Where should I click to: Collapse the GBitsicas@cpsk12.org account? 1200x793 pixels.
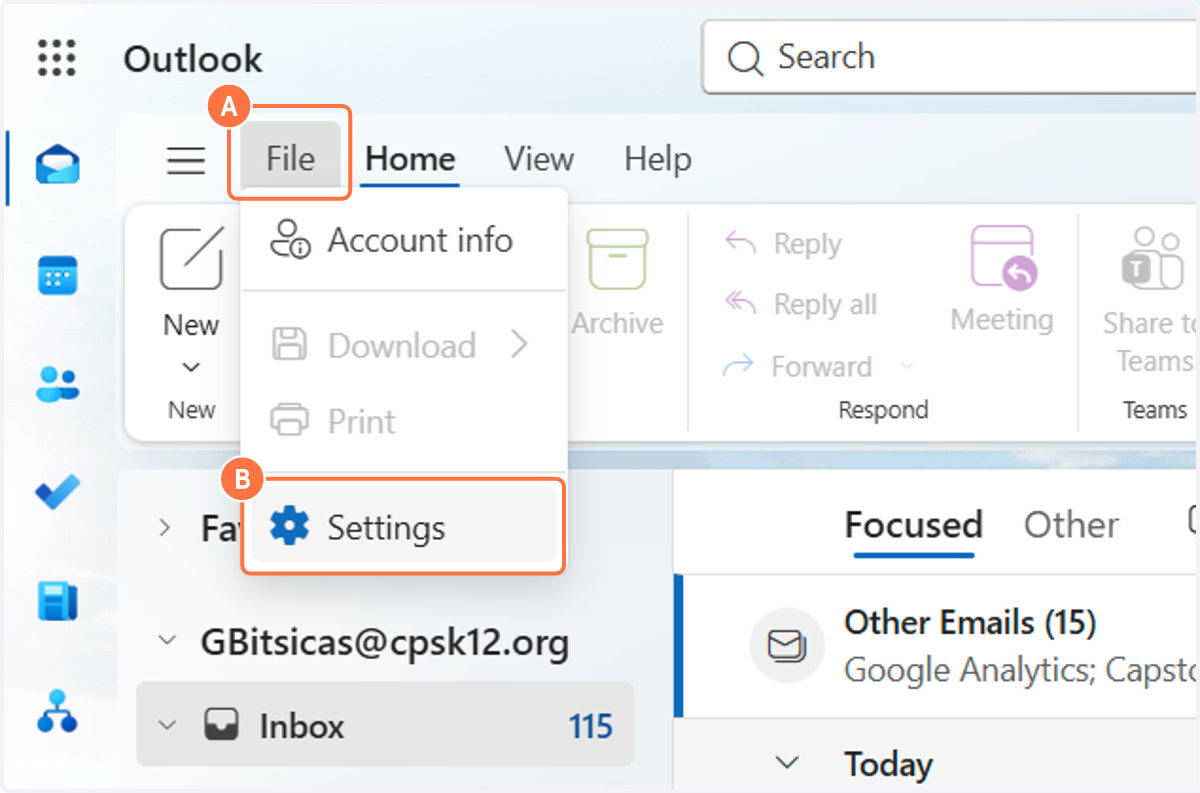pyautogui.click(x=166, y=640)
